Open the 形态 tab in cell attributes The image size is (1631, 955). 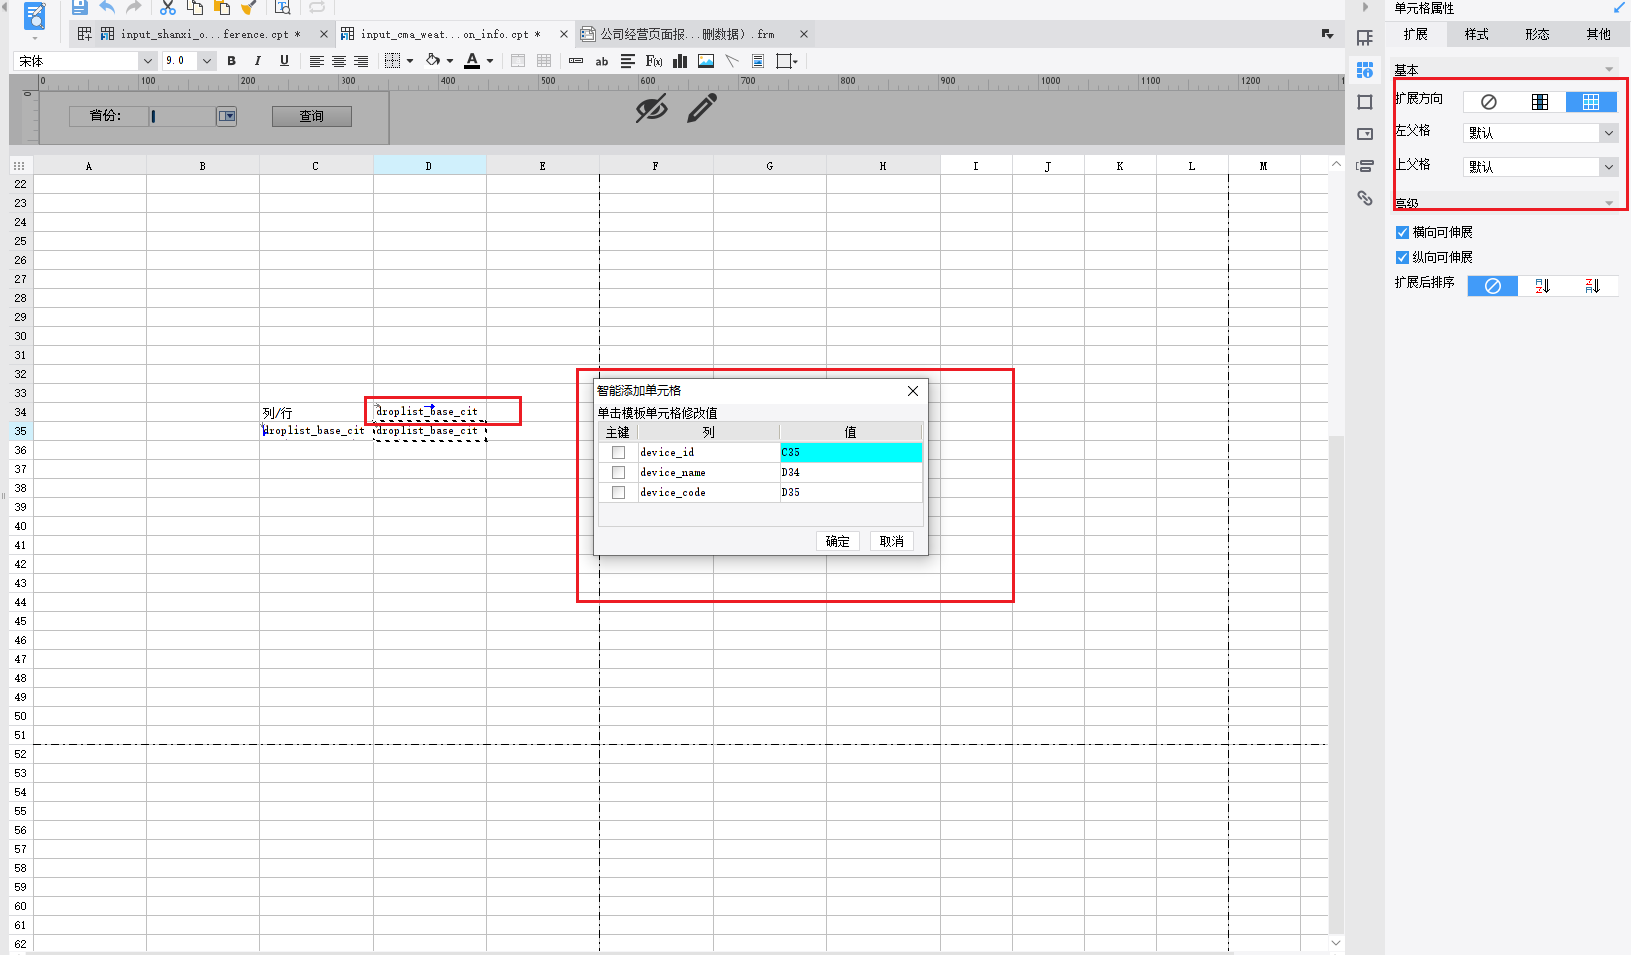pyautogui.click(x=1538, y=34)
